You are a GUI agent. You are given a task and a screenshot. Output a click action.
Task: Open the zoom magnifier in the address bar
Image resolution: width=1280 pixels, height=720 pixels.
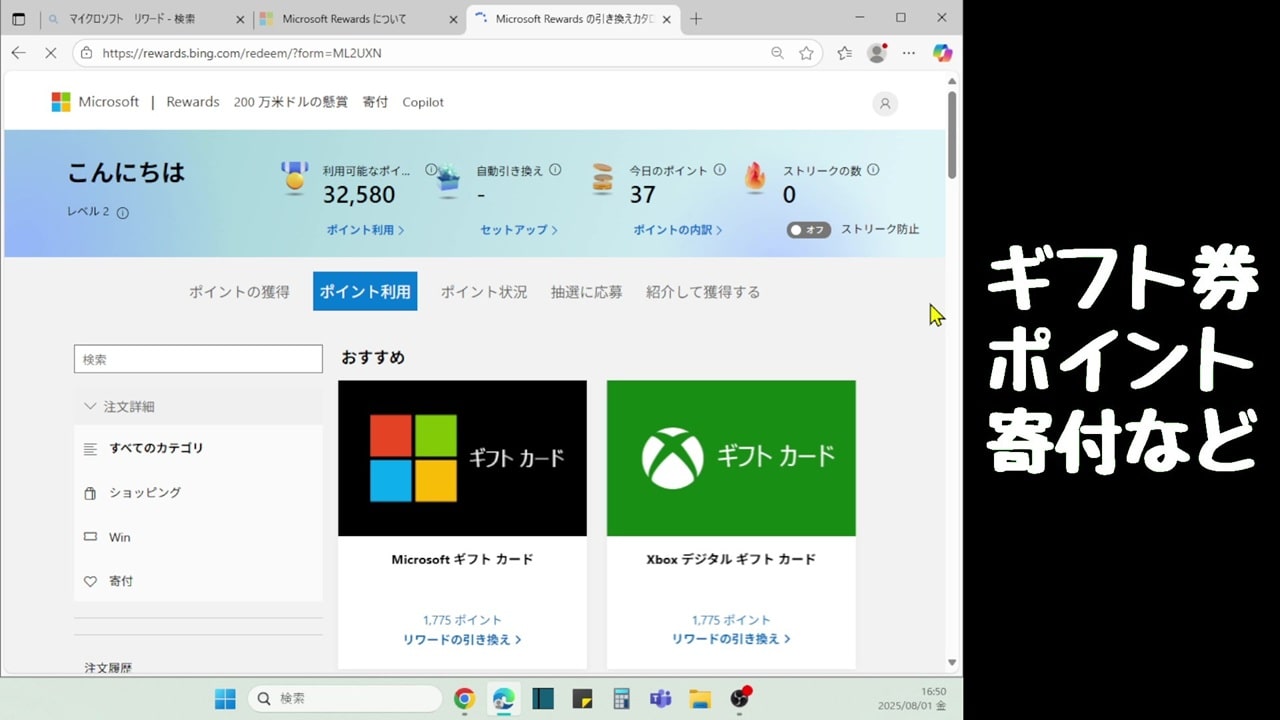pyautogui.click(x=777, y=53)
